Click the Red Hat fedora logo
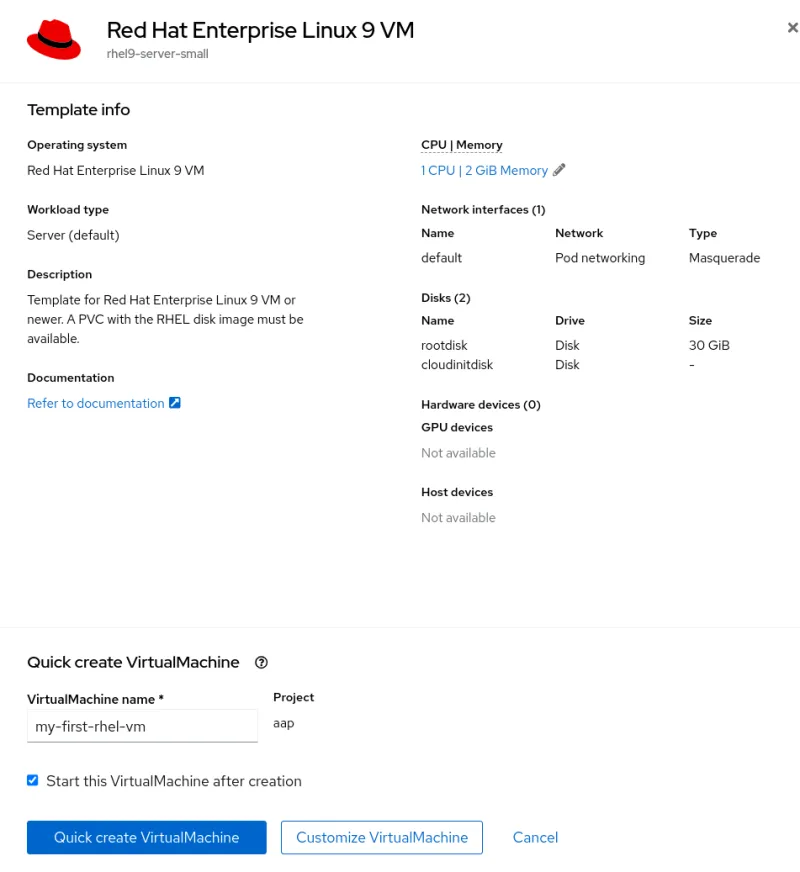 click(x=55, y=38)
